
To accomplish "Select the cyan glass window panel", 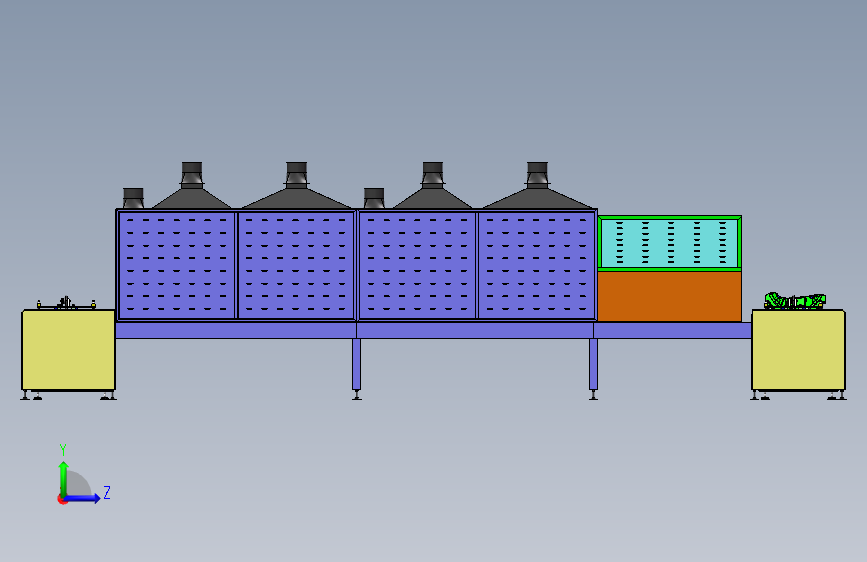I will 670,243.
